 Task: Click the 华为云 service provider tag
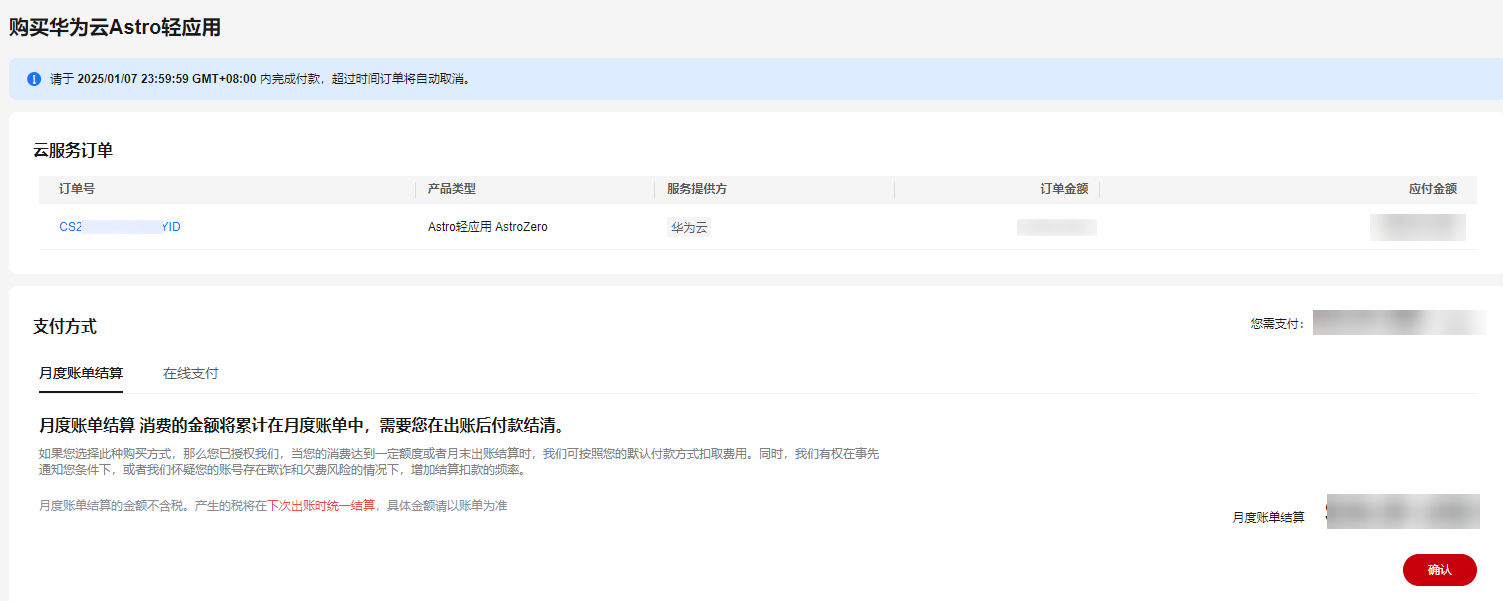[x=689, y=227]
